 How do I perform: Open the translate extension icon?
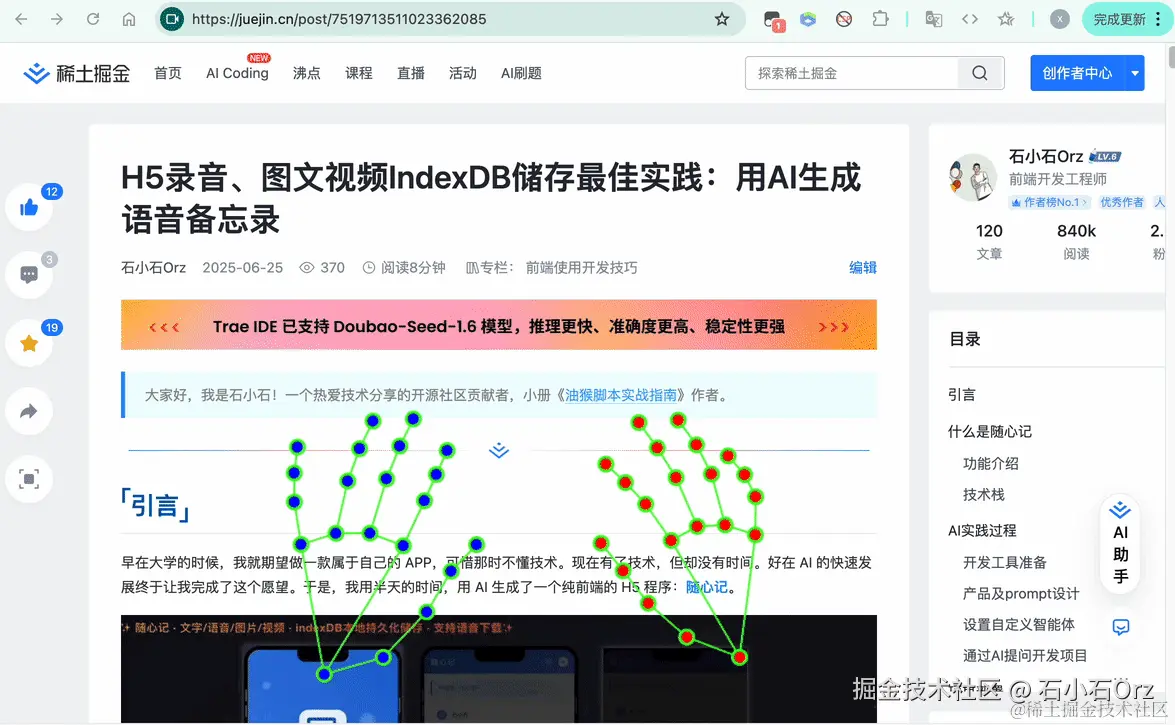click(934, 19)
